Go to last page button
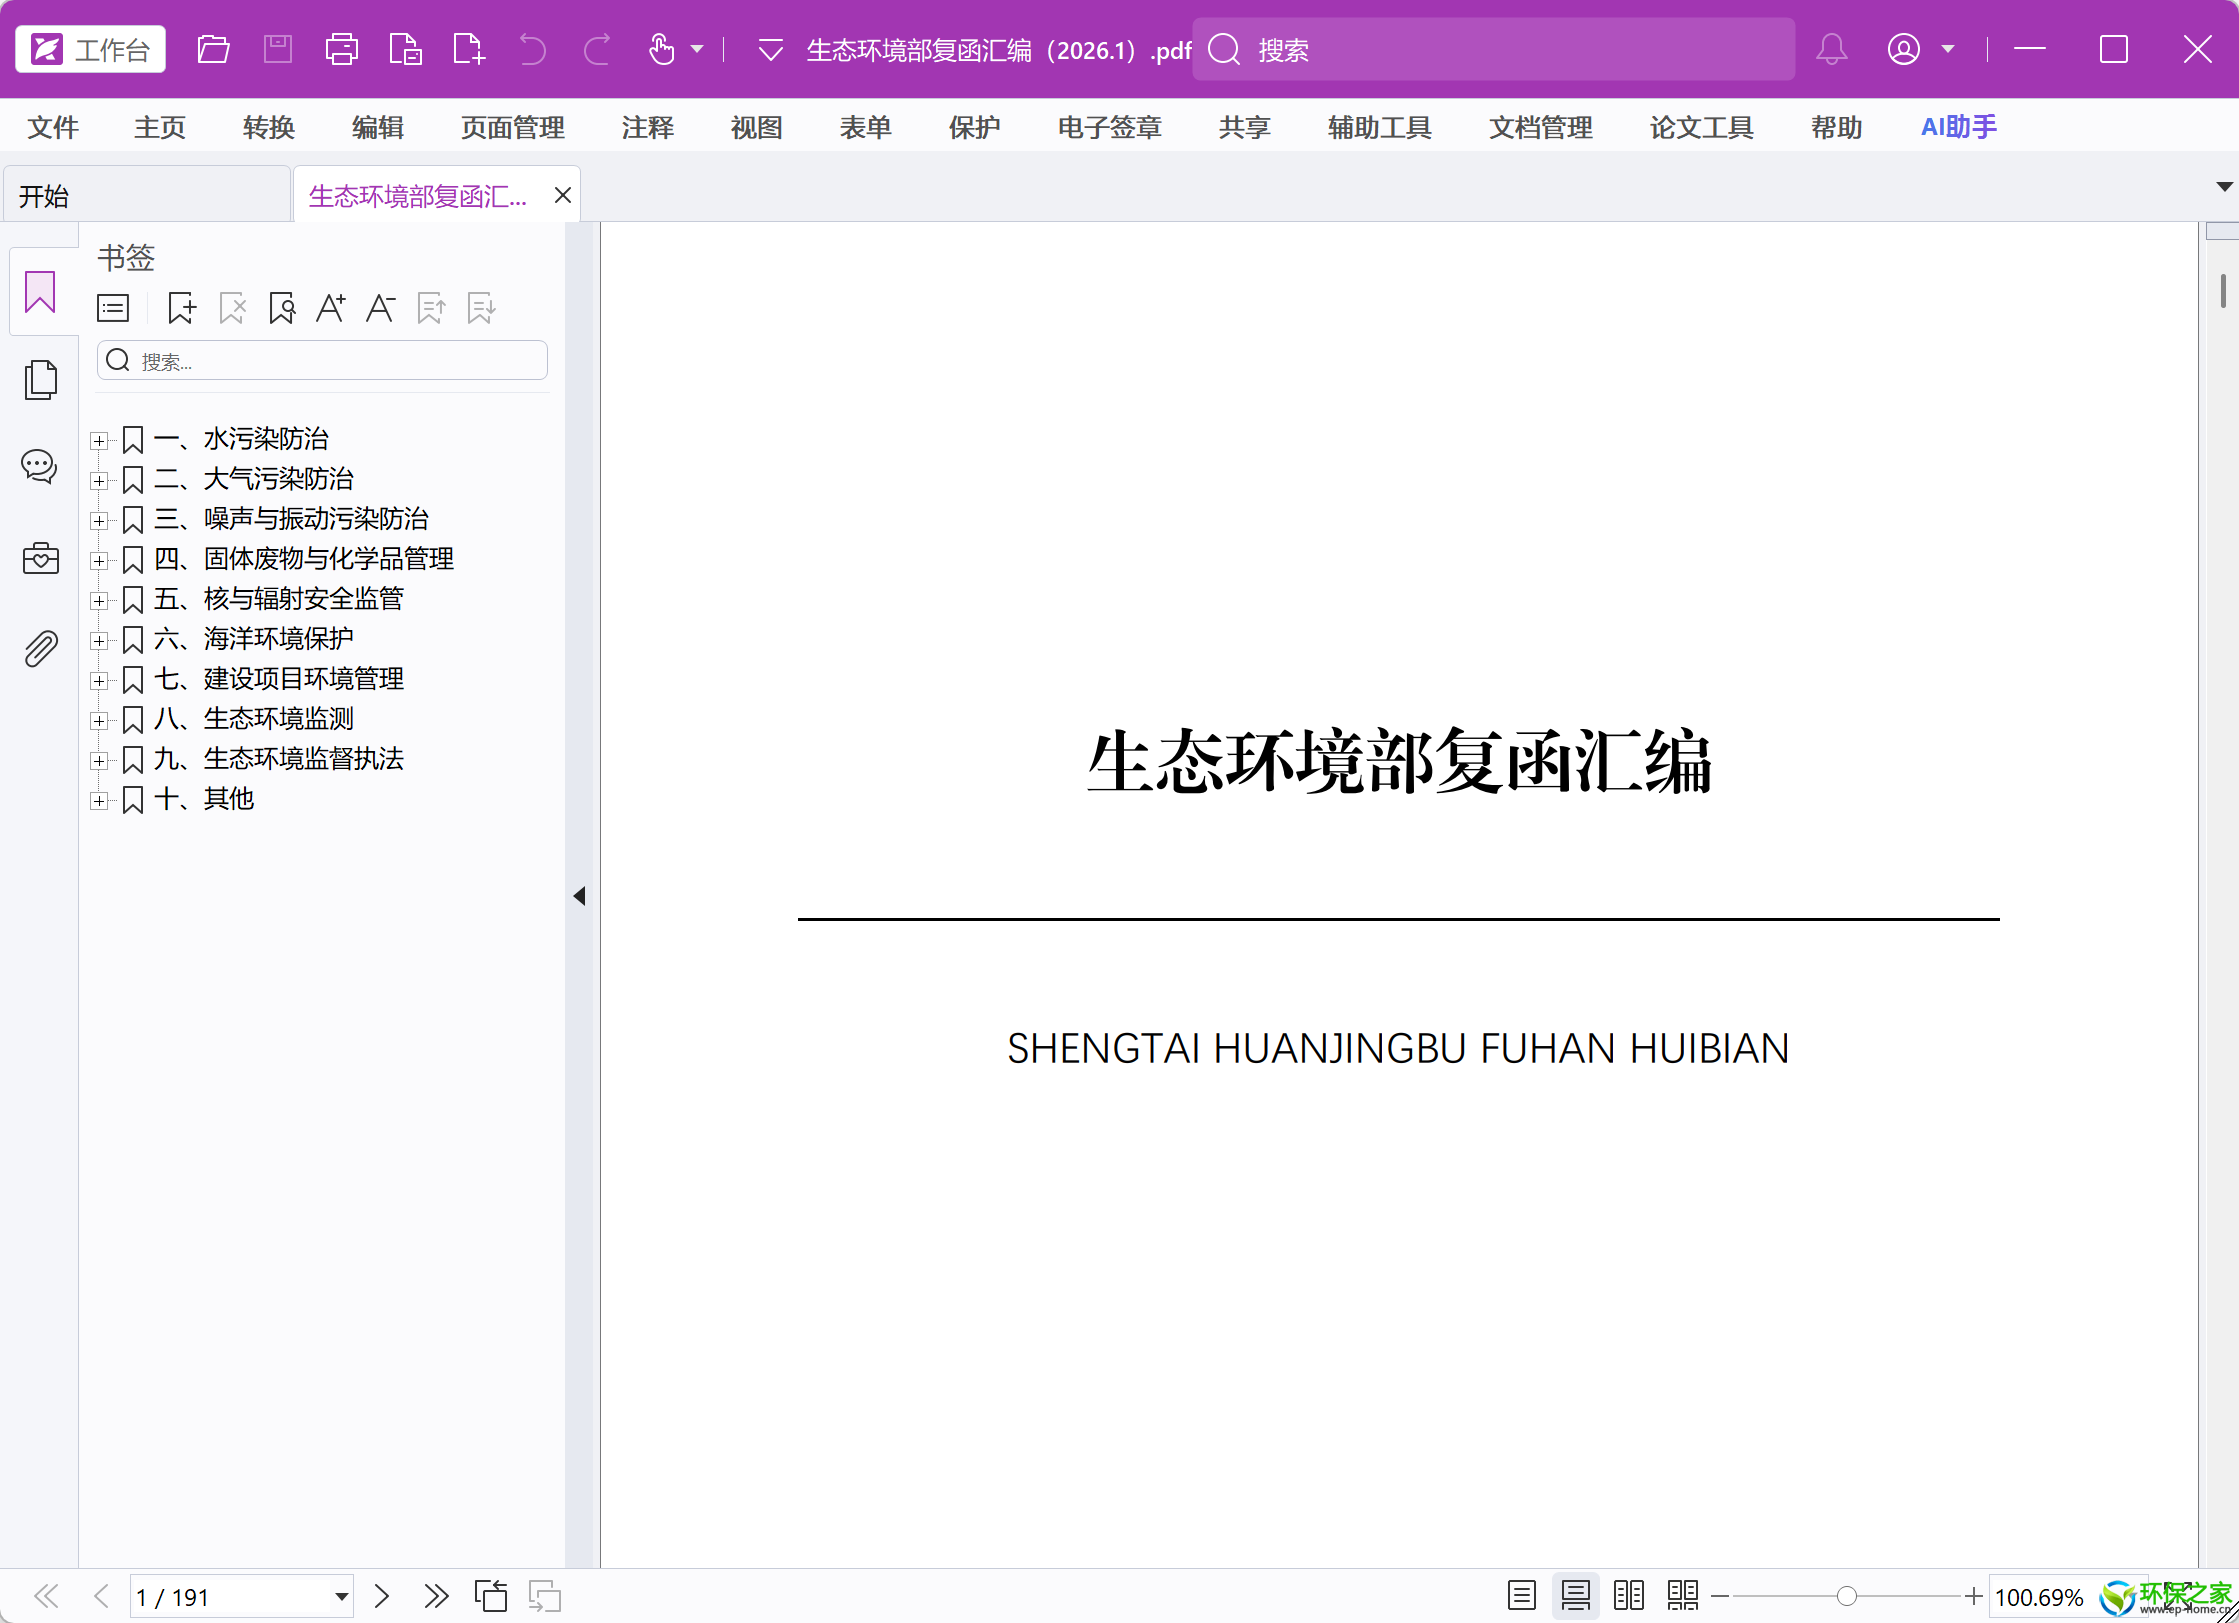Image resolution: width=2239 pixels, height=1623 pixels. point(436,1596)
